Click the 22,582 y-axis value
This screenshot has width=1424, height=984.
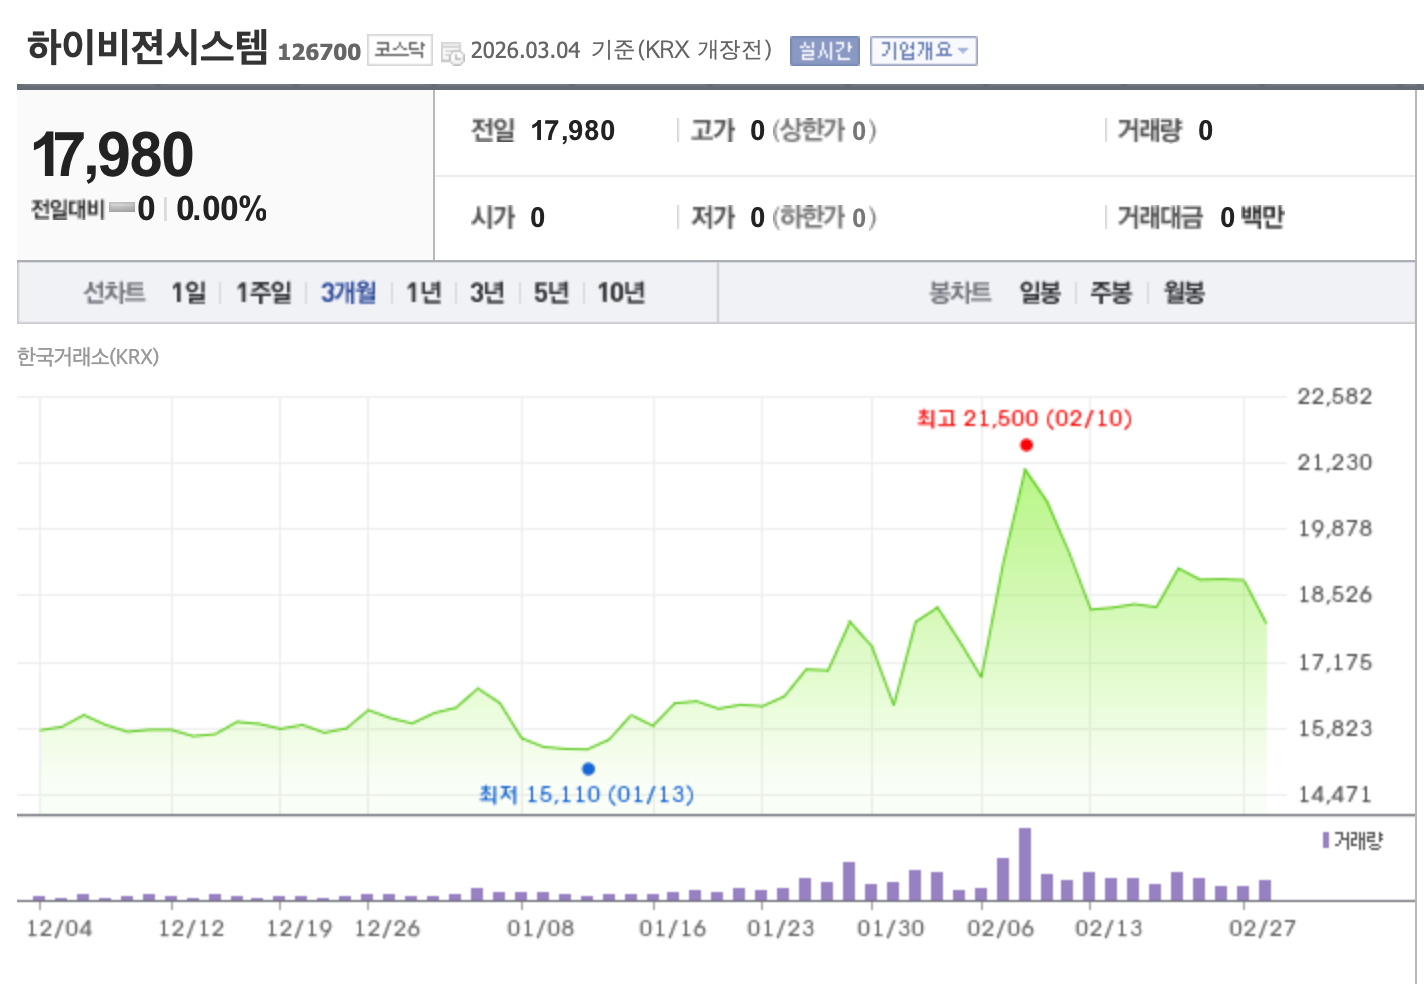[1335, 396]
